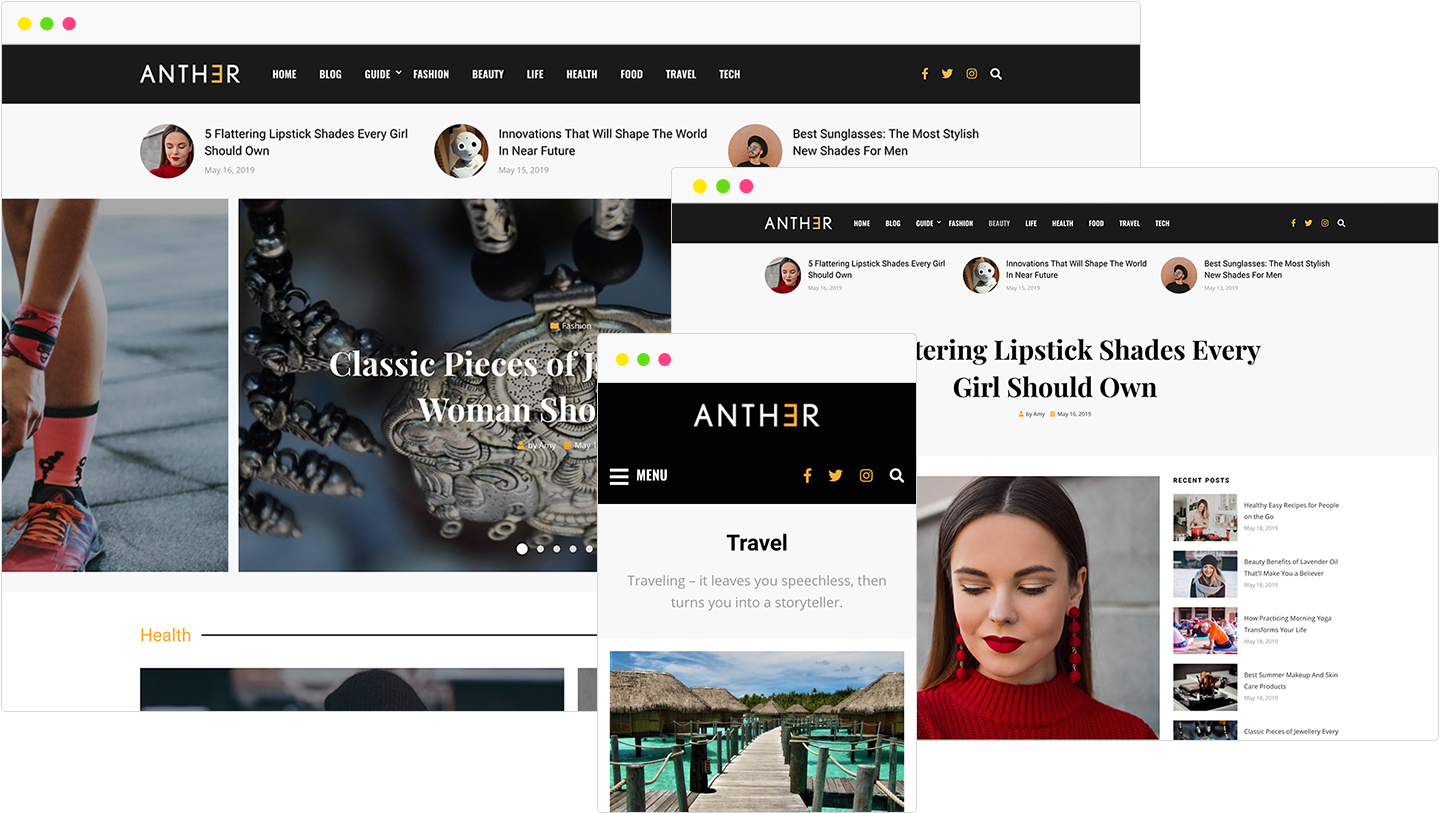Open the morning yoga recent post thumbnail
The width and height of the screenshot is (1440, 813).
(x=1205, y=631)
